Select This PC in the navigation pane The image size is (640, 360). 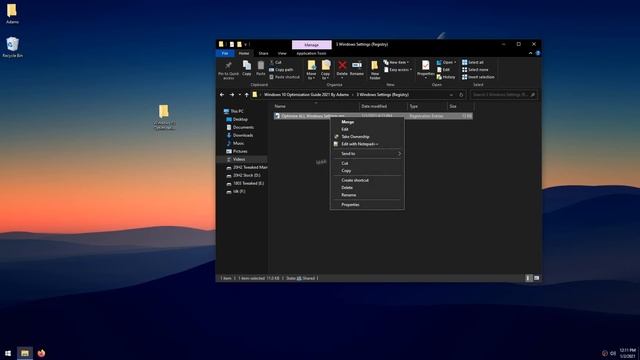point(233,111)
